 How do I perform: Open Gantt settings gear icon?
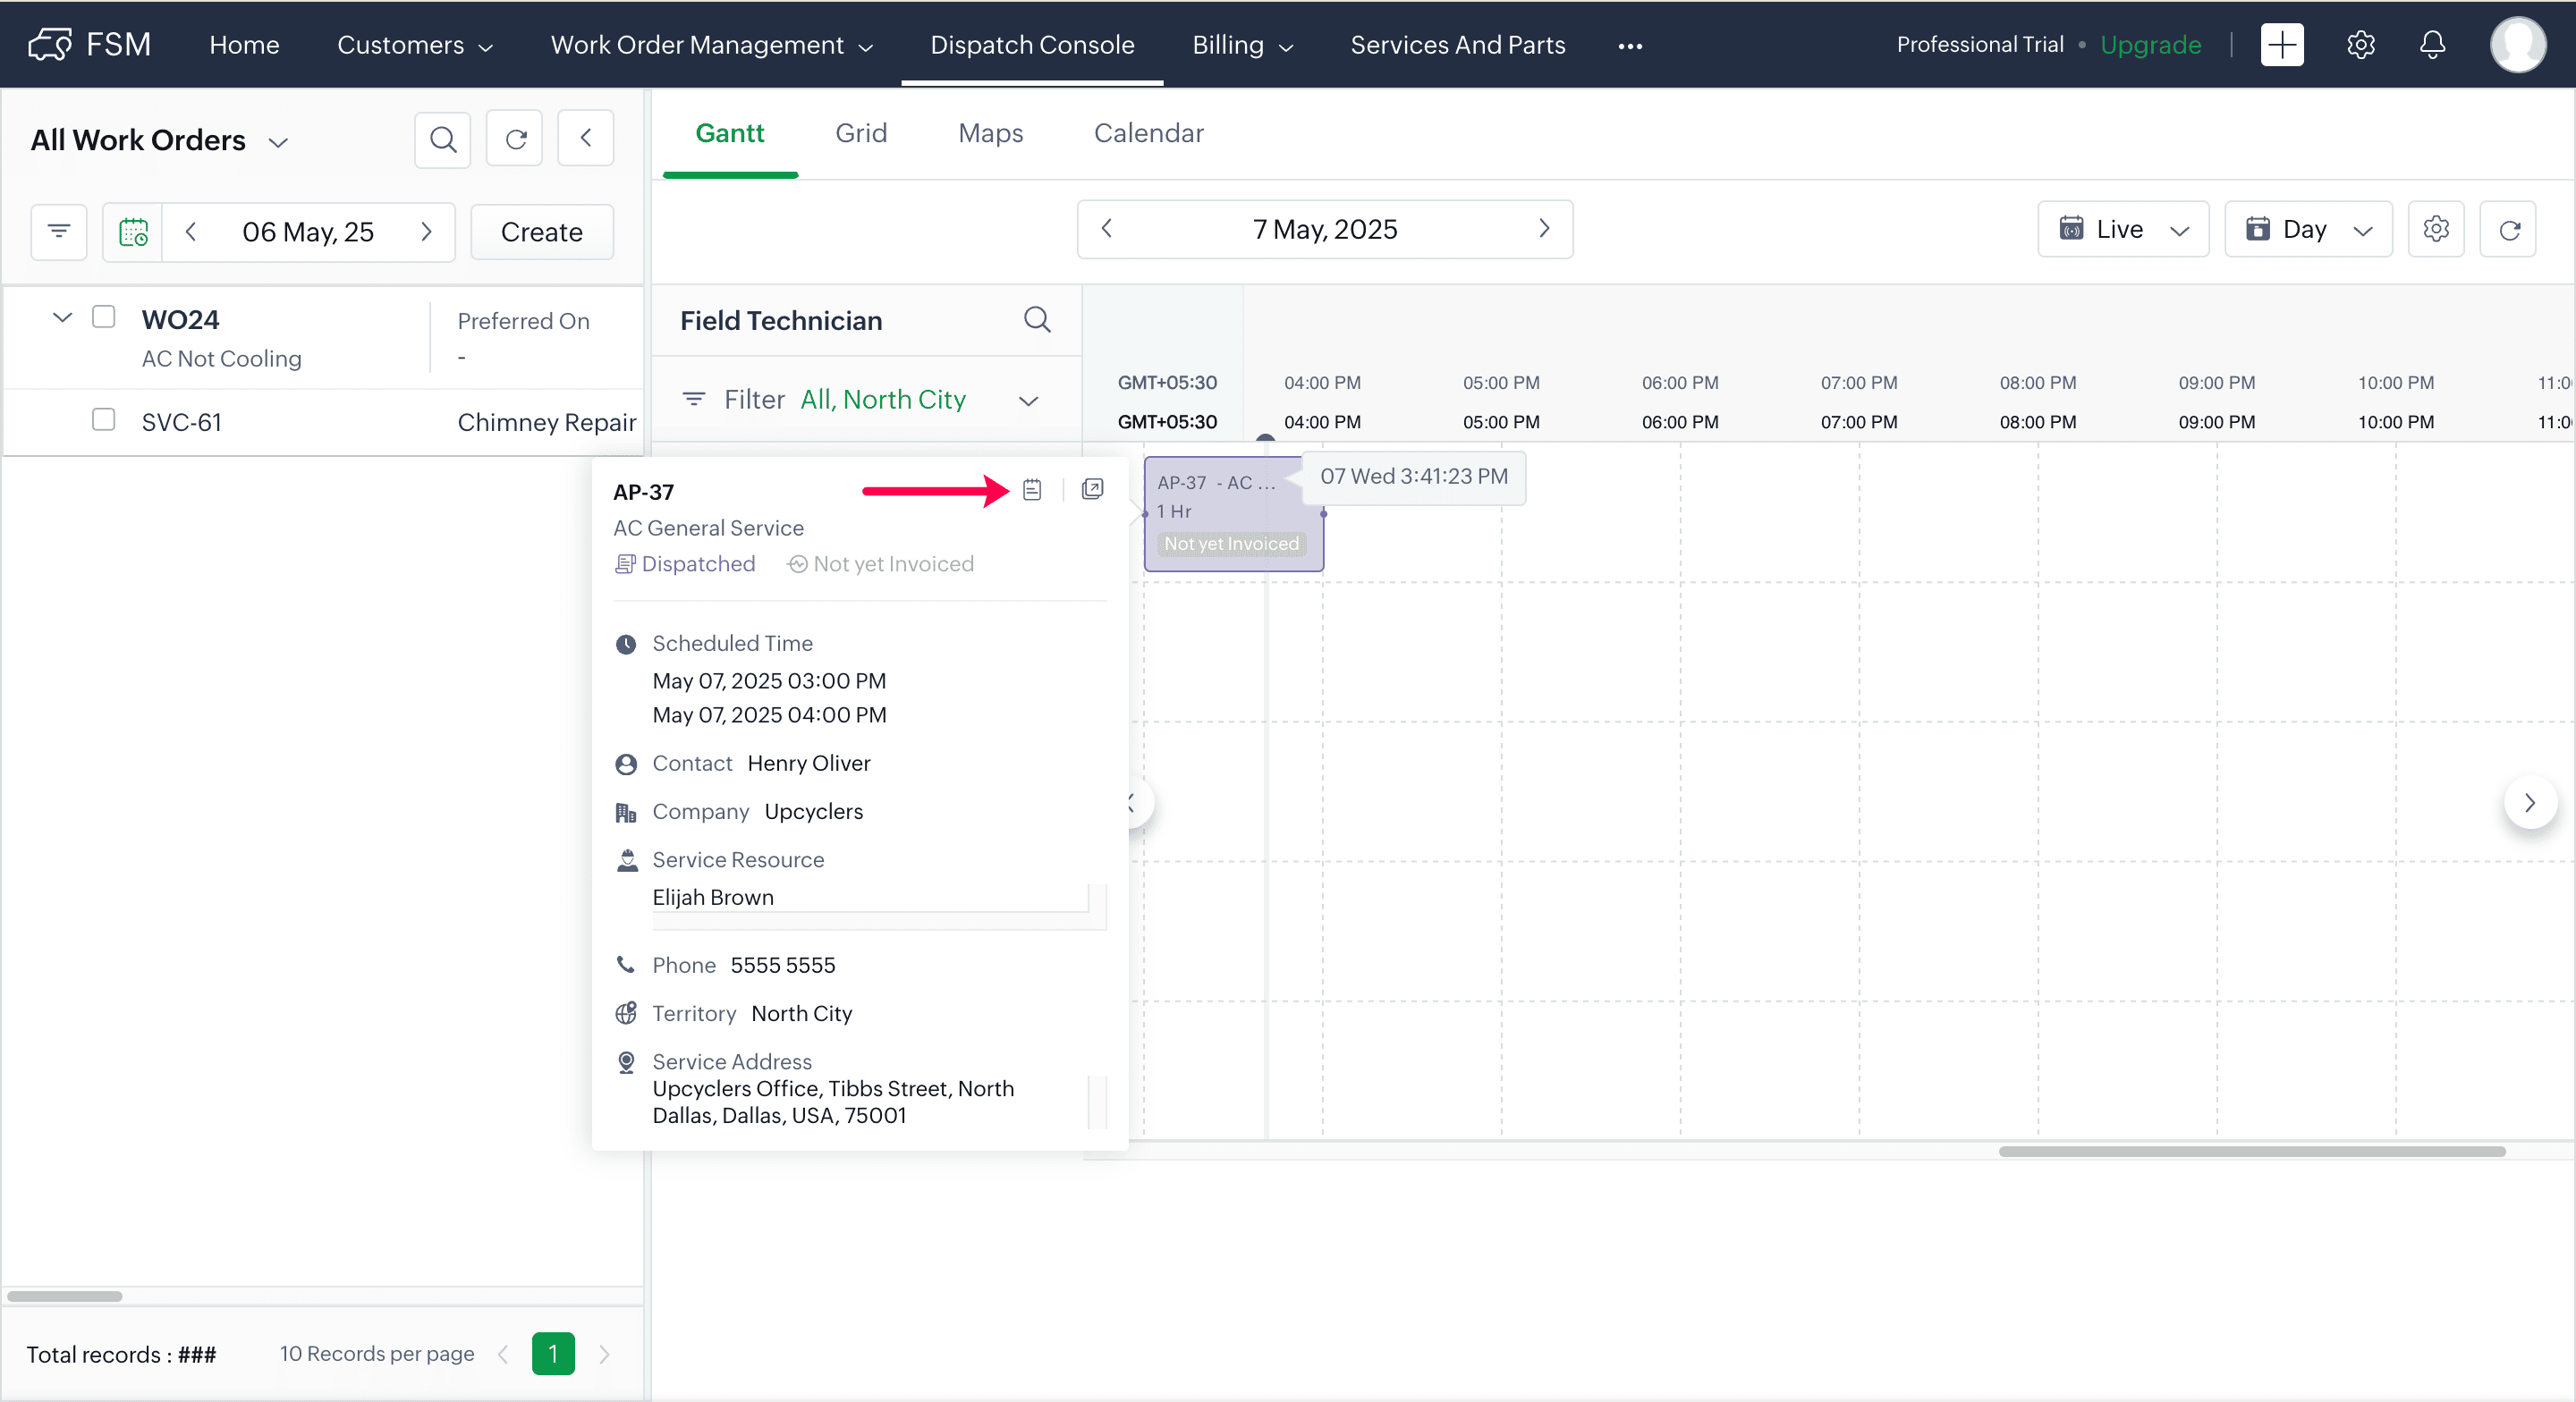[2435, 230]
